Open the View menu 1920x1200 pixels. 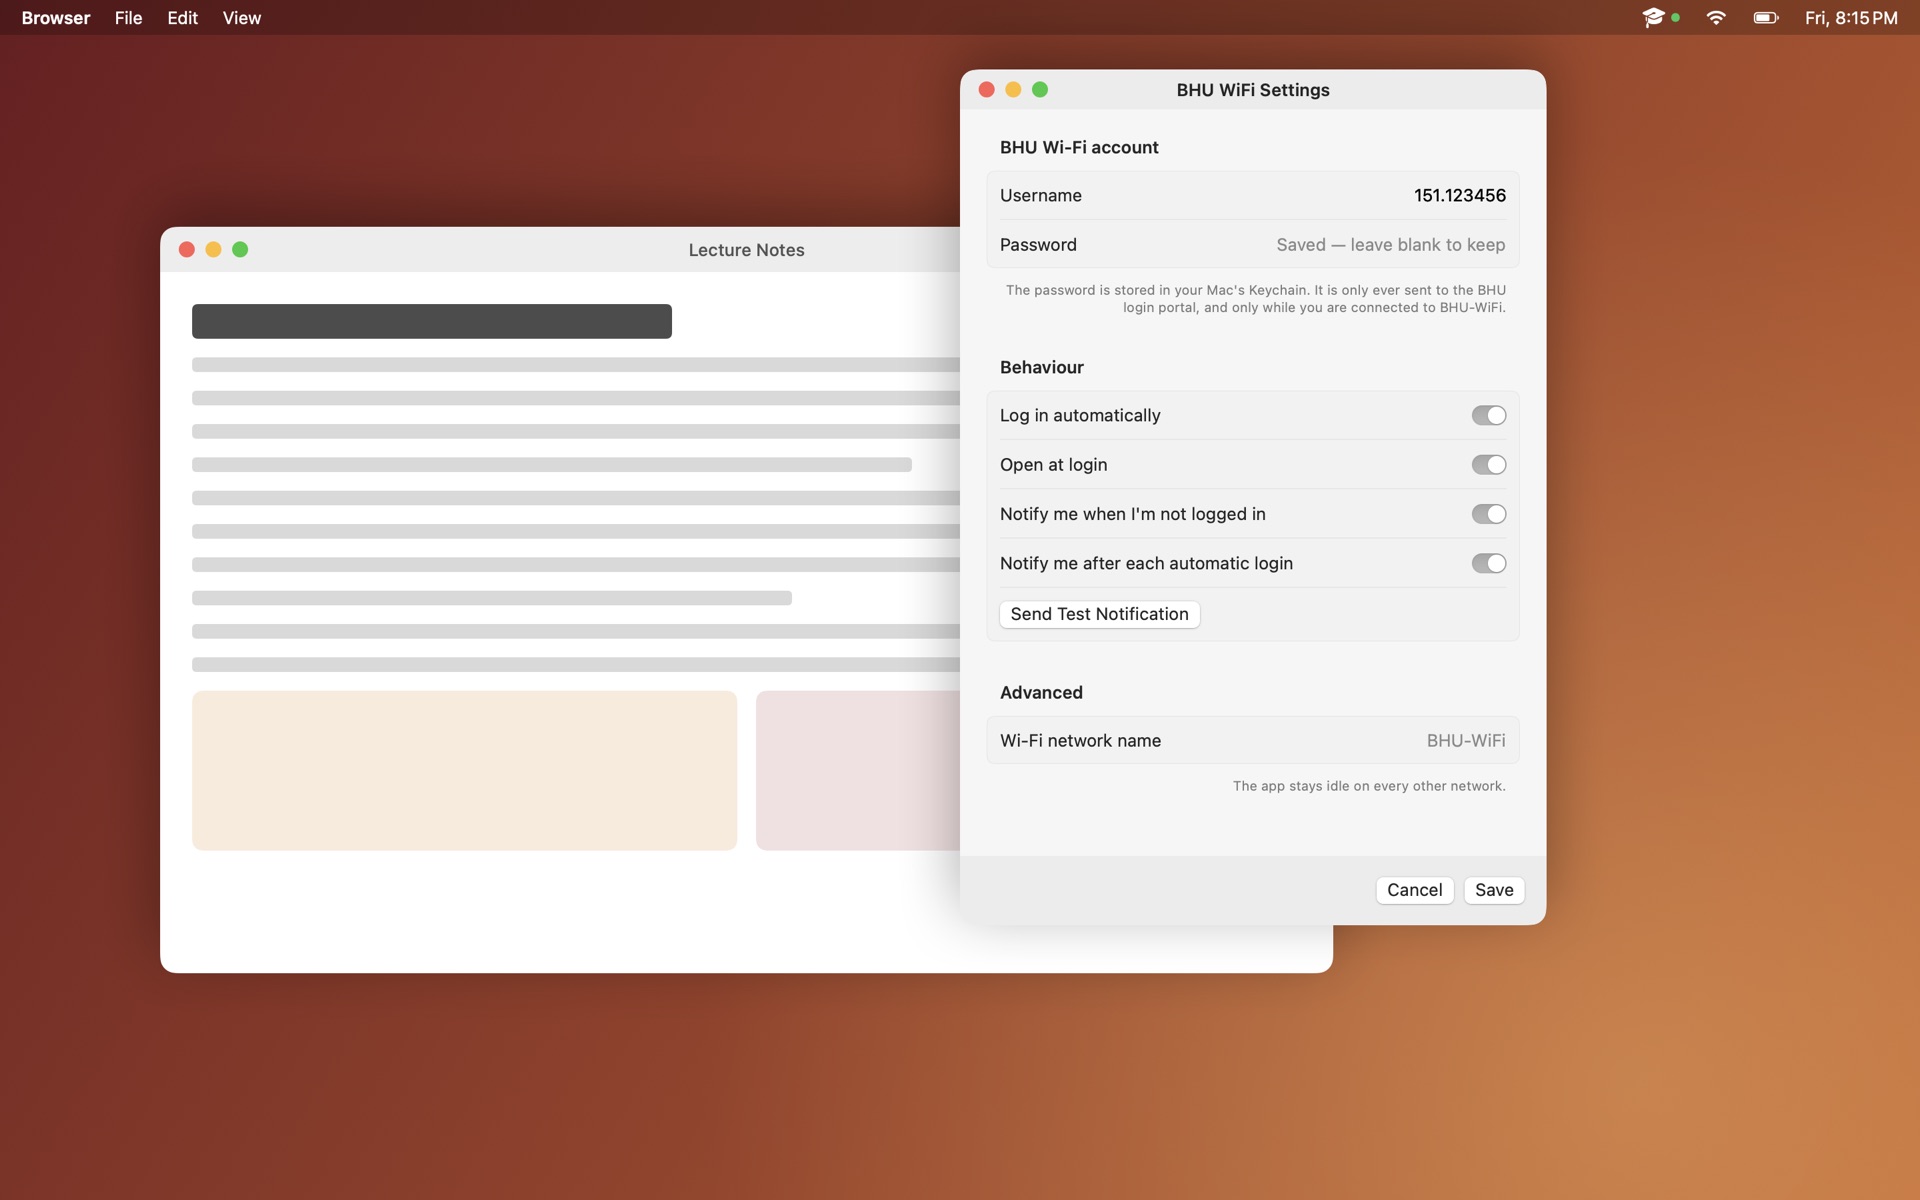[x=242, y=18]
